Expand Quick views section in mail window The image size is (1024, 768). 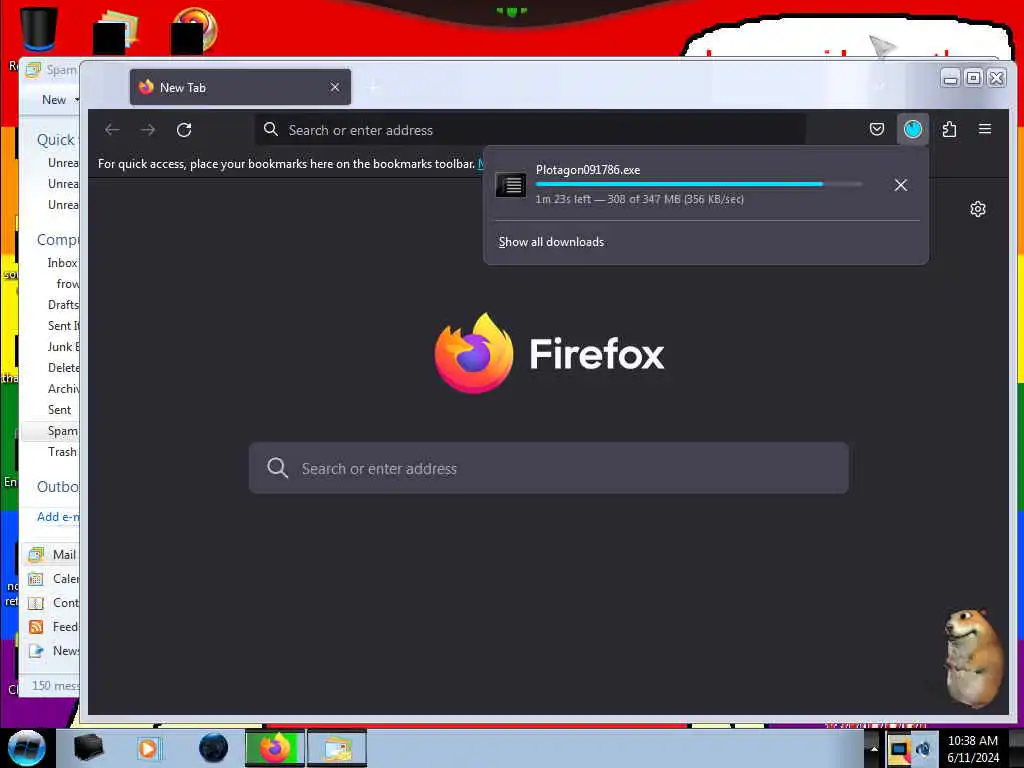[x=57, y=140]
